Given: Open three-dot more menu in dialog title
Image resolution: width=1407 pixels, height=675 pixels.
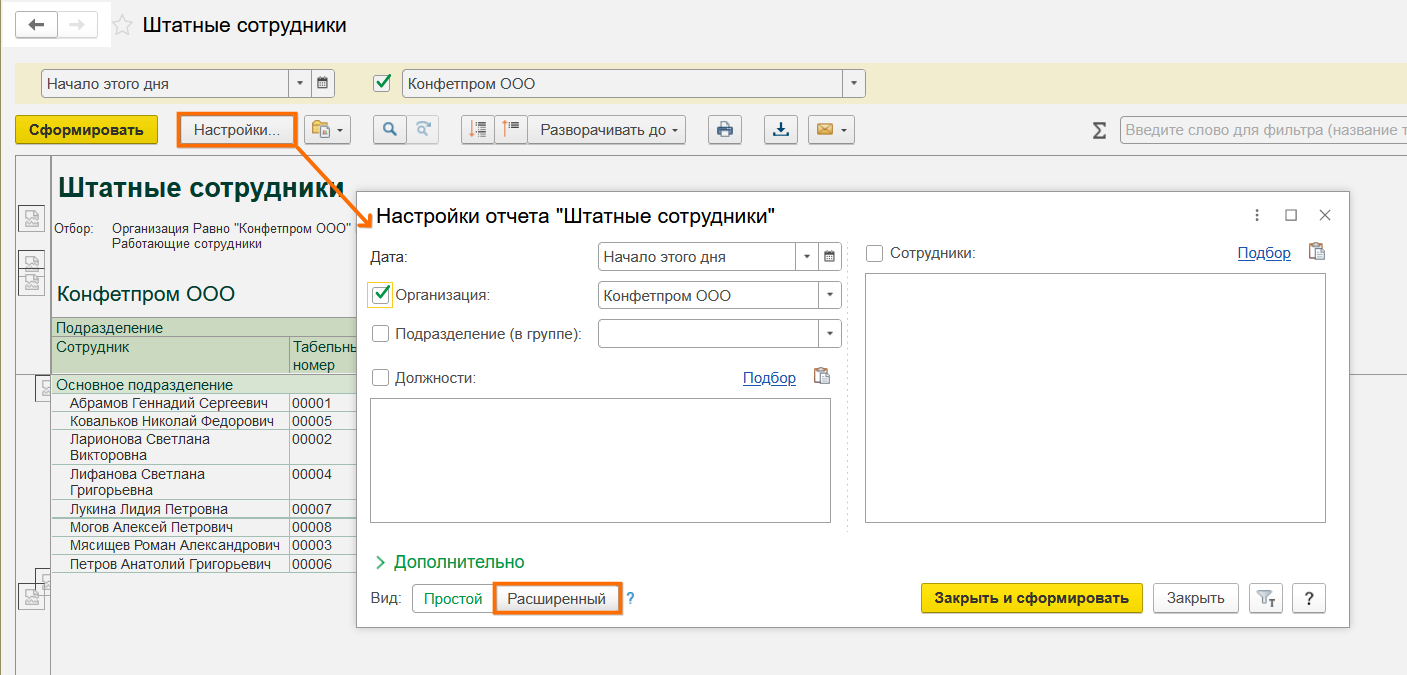Looking at the screenshot, I should (x=1257, y=215).
